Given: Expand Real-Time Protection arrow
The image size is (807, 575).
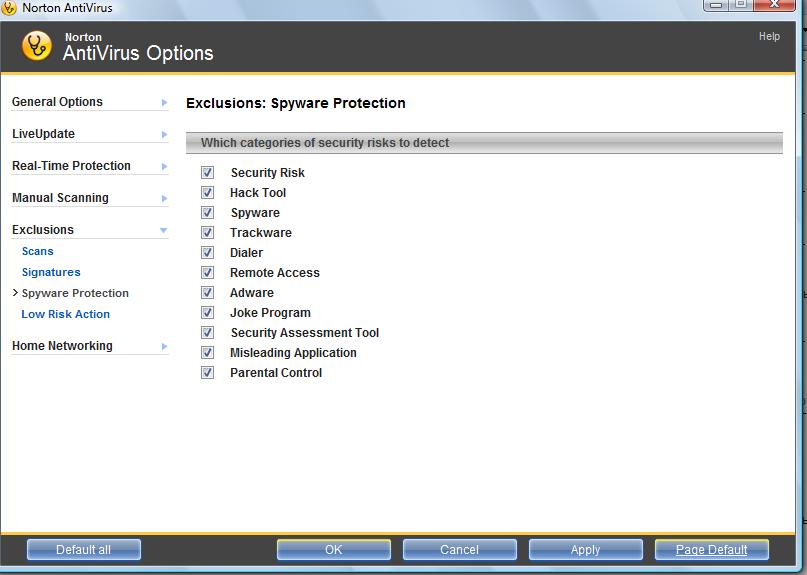Looking at the screenshot, I should click(x=164, y=166).
